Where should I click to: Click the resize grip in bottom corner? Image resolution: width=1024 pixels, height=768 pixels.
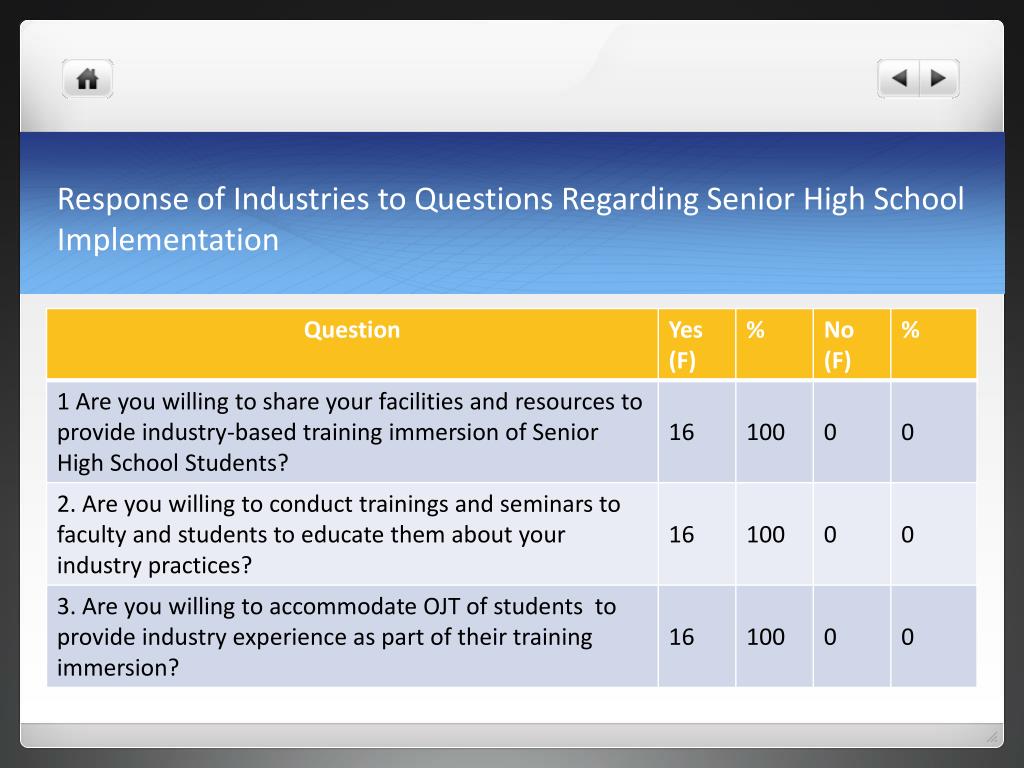pyautogui.click(x=992, y=737)
